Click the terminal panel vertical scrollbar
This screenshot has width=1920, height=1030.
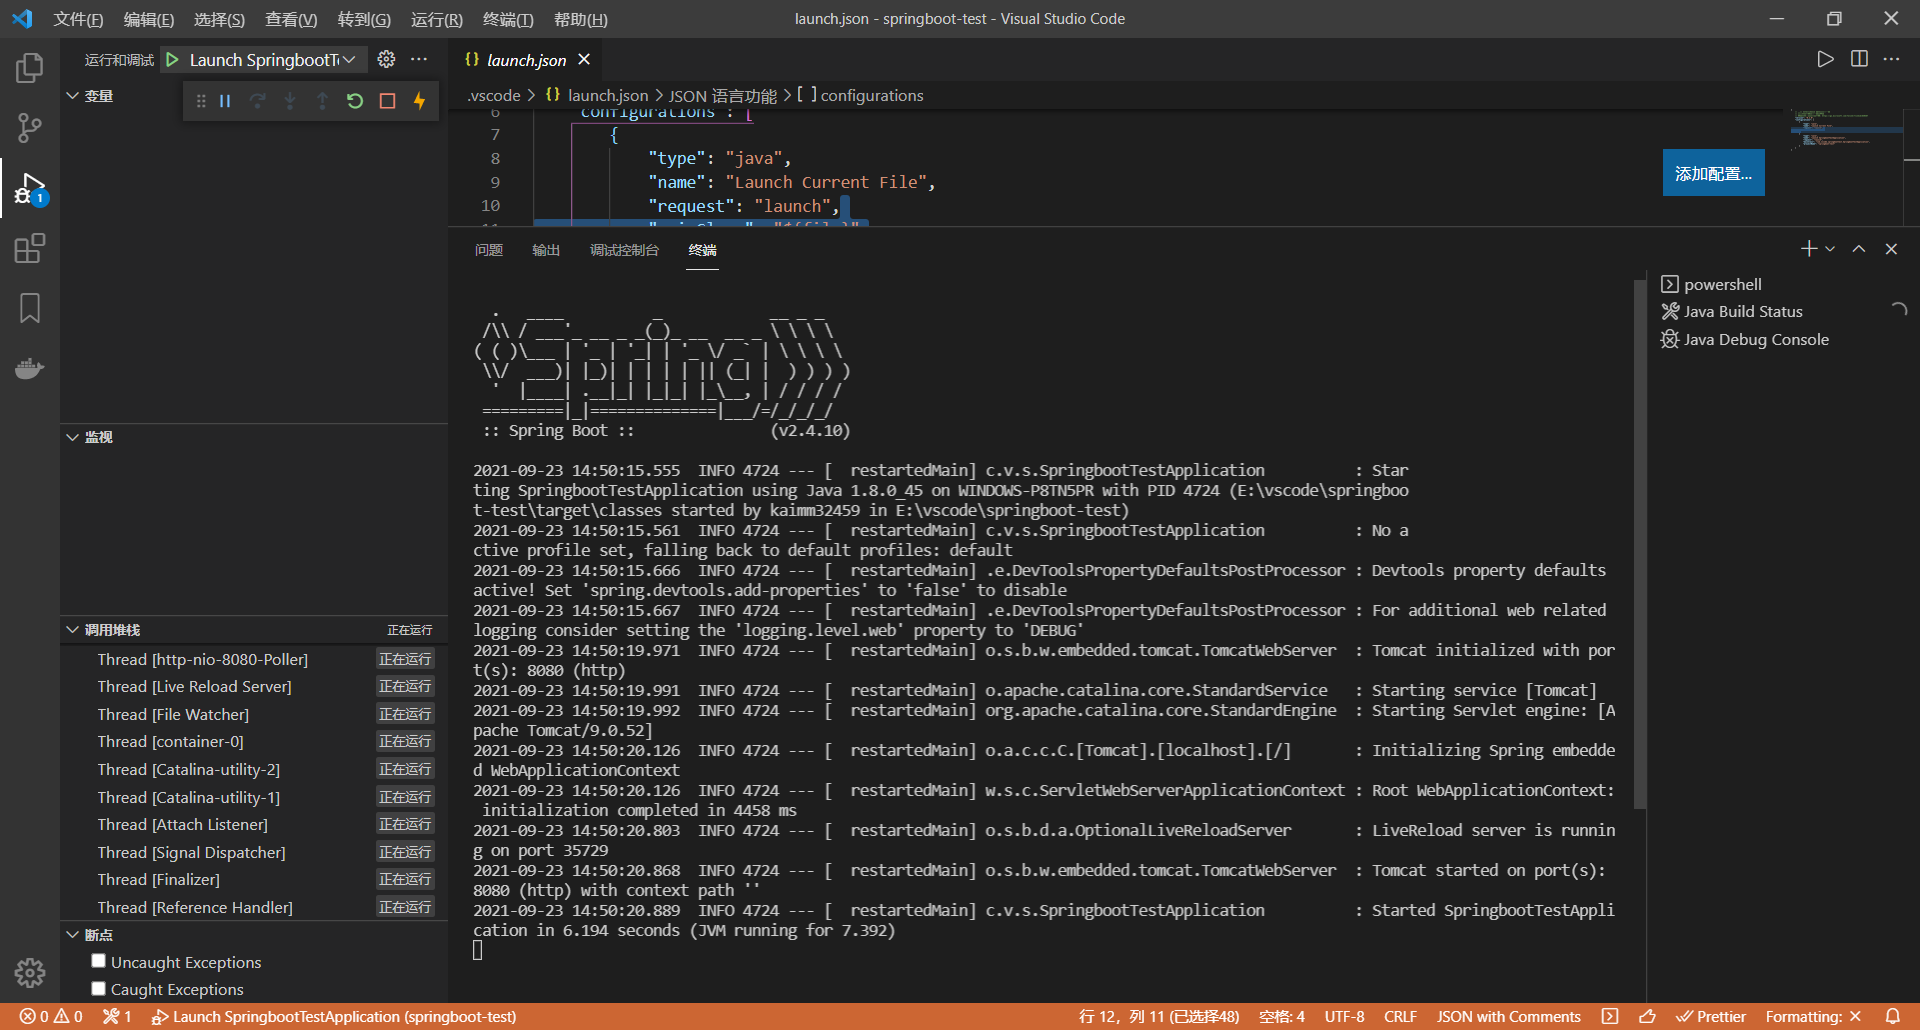pyautogui.click(x=1639, y=545)
